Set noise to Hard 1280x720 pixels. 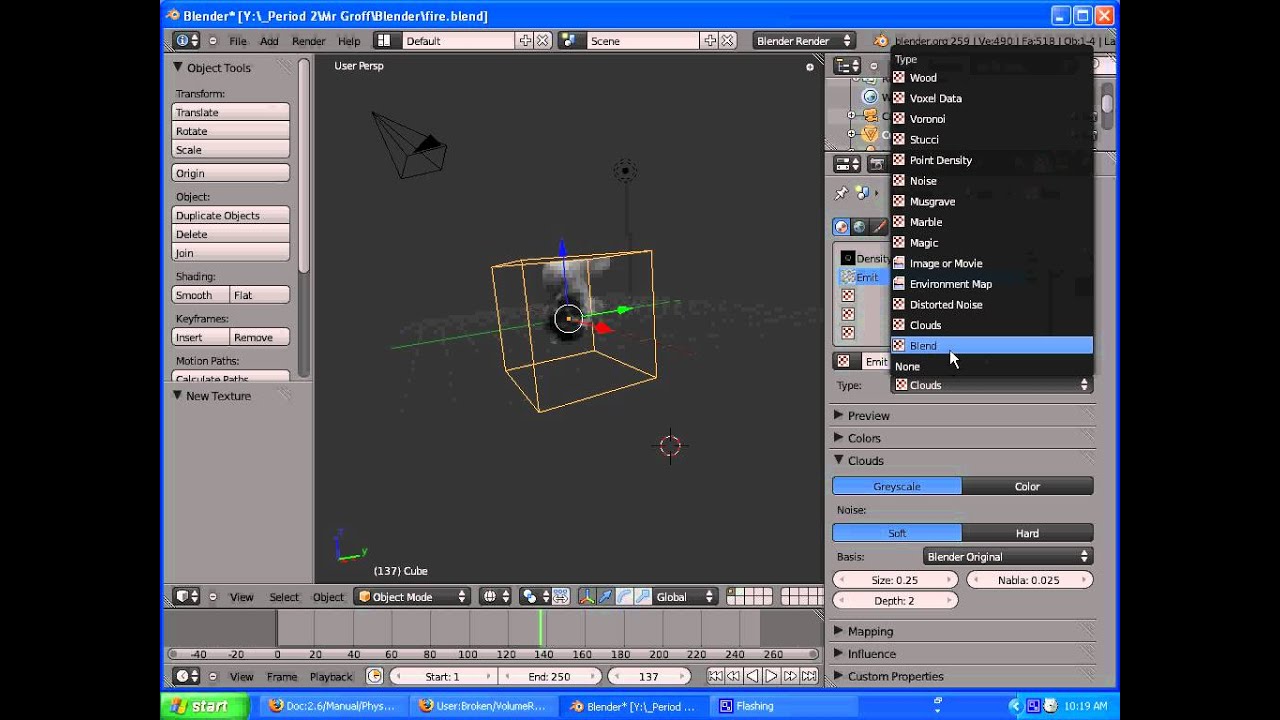1027,533
